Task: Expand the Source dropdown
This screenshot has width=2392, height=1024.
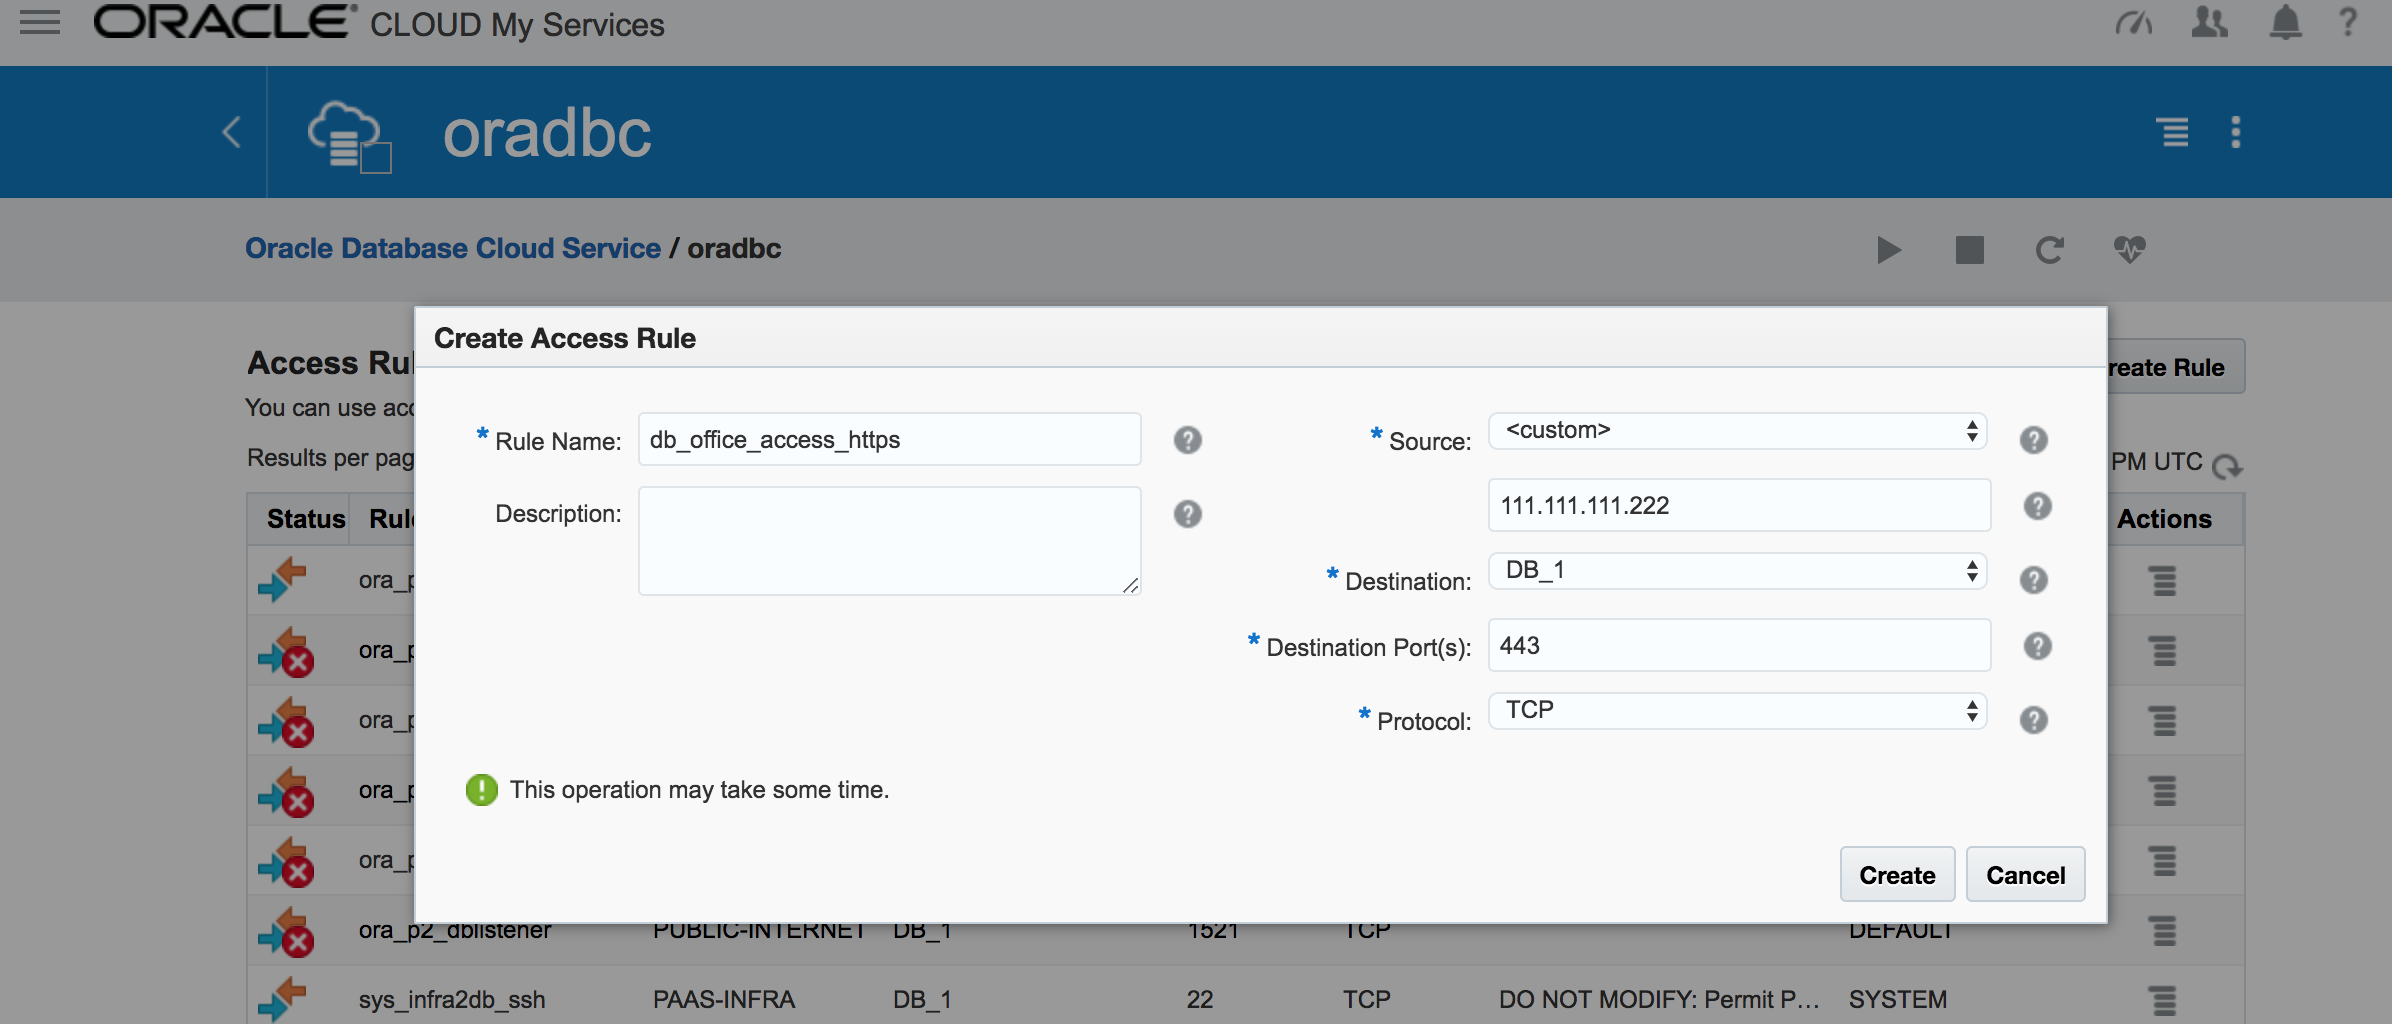Action: tap(1737, 431)
